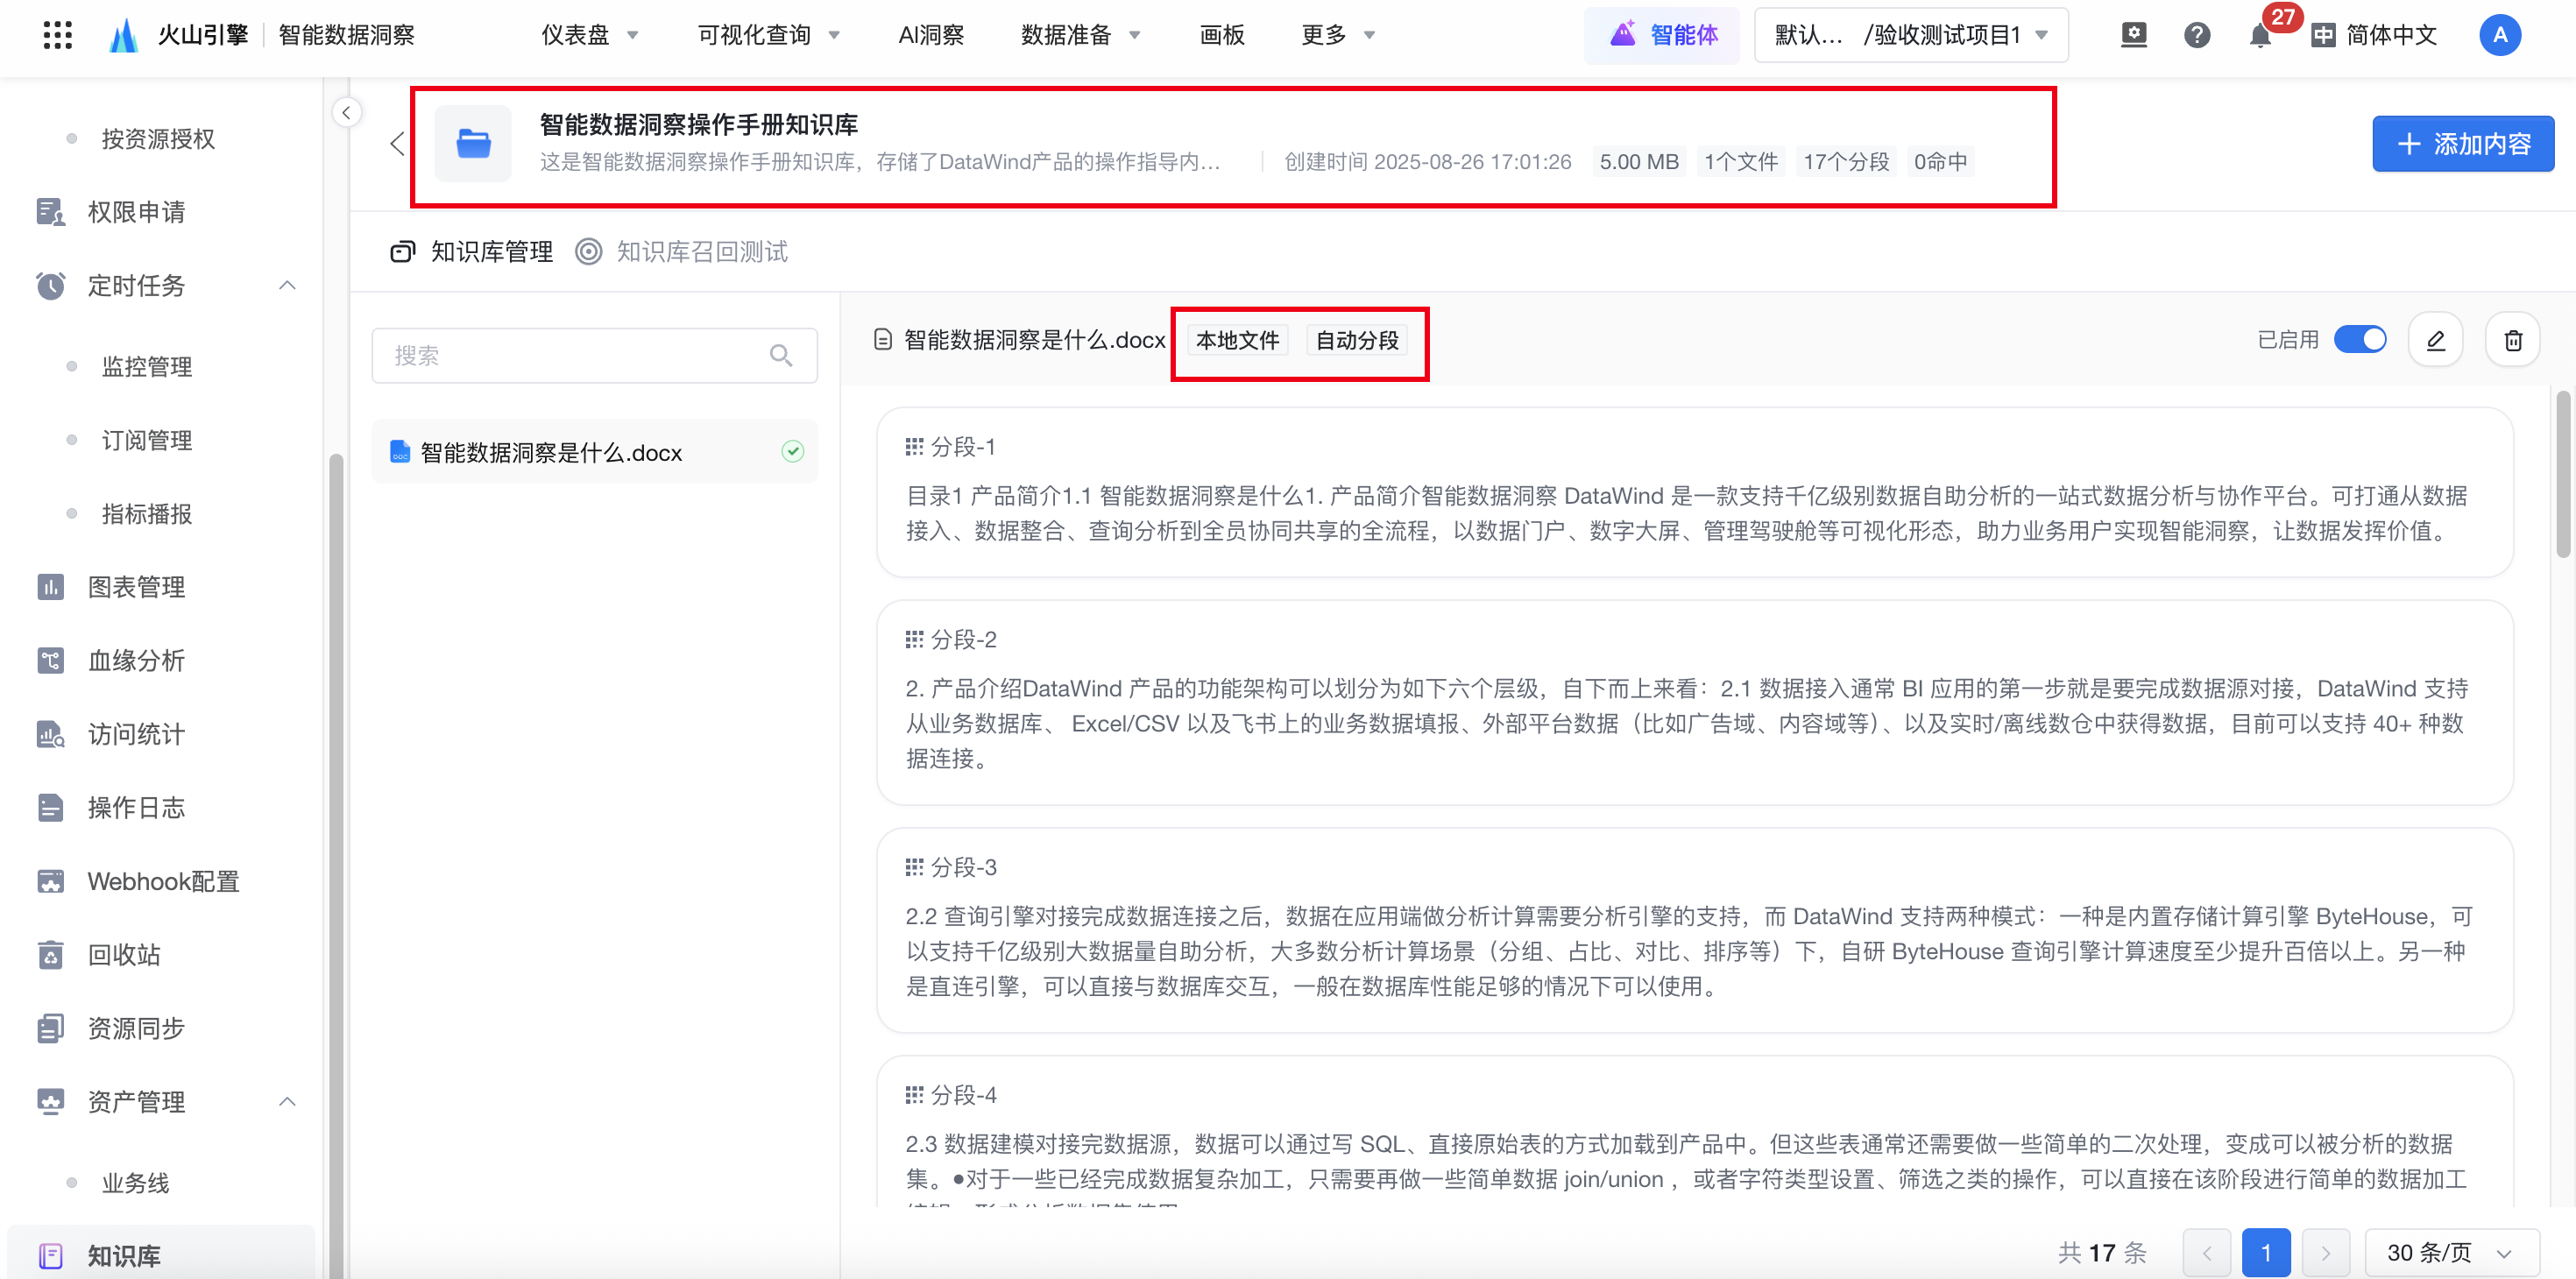Click the pencil edit icon for document

[x=2435, y=341]
